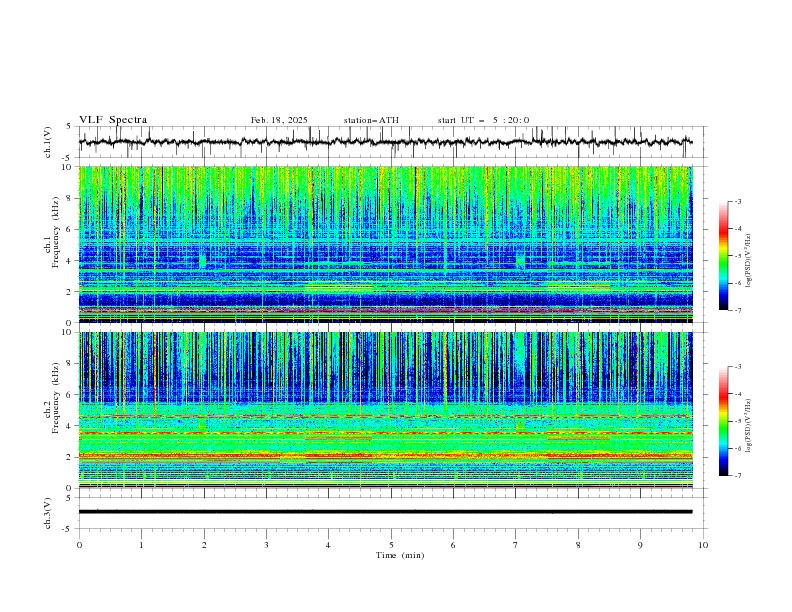Screen dimensions: 792x612
Task: Click the time axis tick label "2"
Action: tap(204, 545)
